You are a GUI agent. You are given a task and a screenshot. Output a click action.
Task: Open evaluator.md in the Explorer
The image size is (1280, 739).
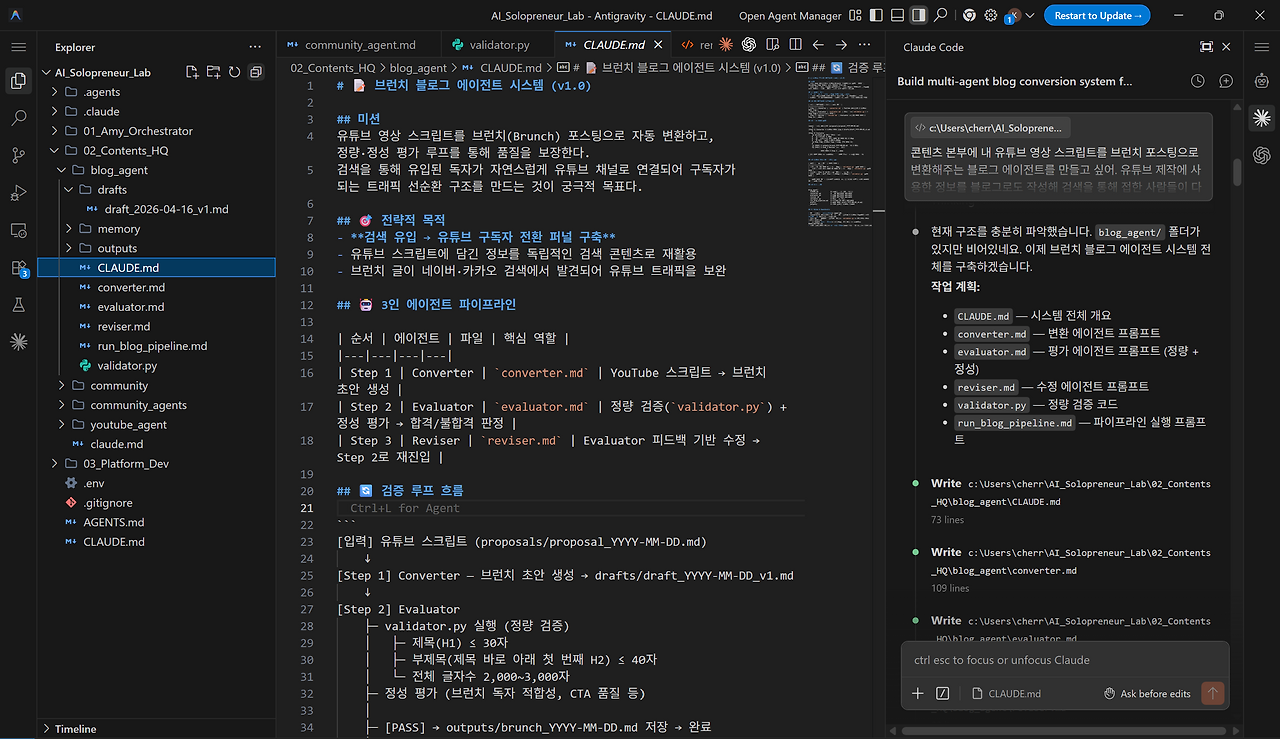coord(156,307)
